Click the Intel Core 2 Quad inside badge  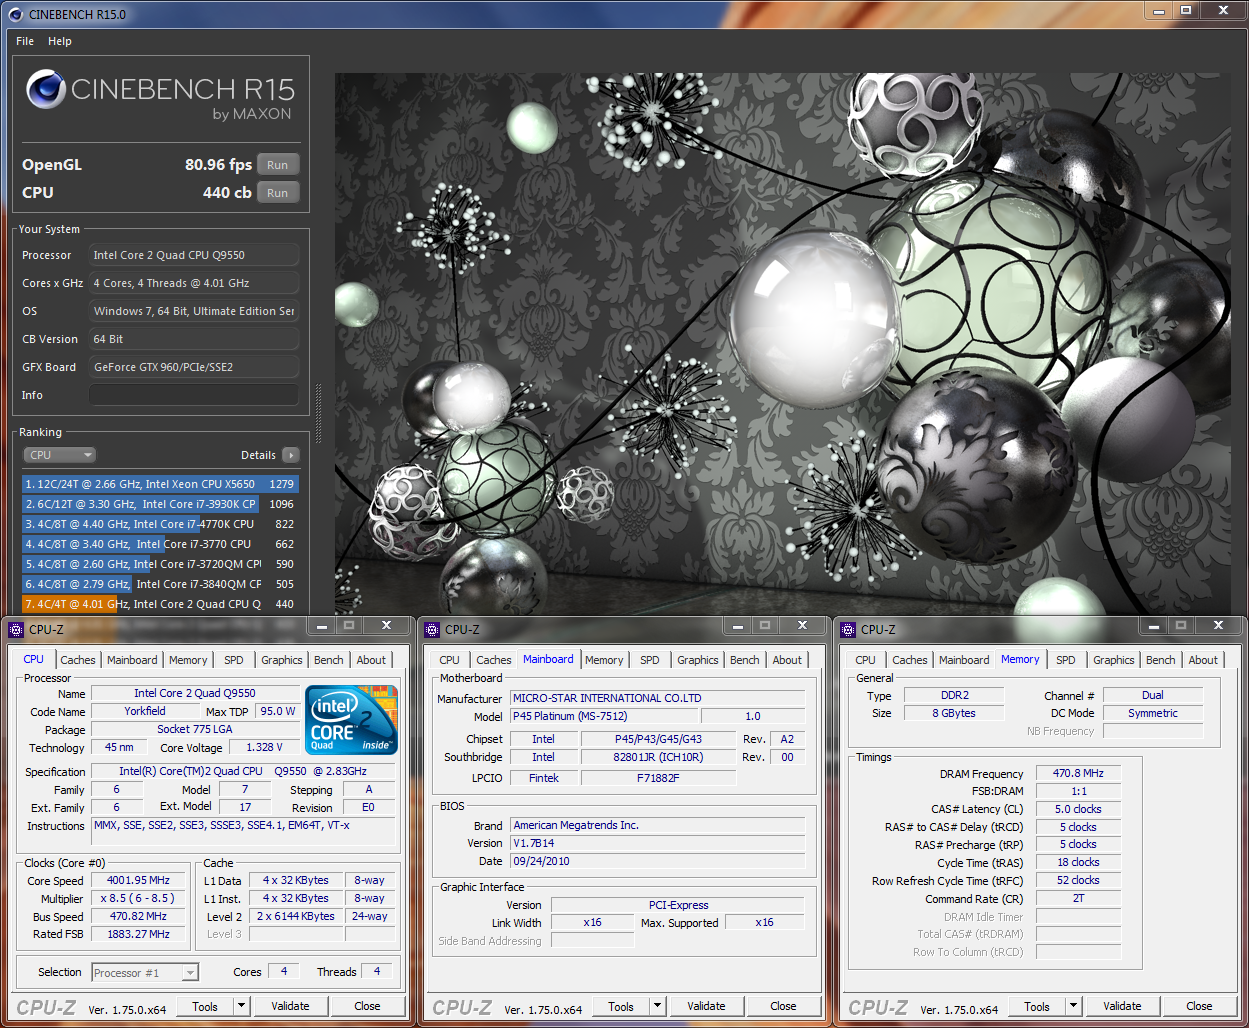tap(351, 720)
